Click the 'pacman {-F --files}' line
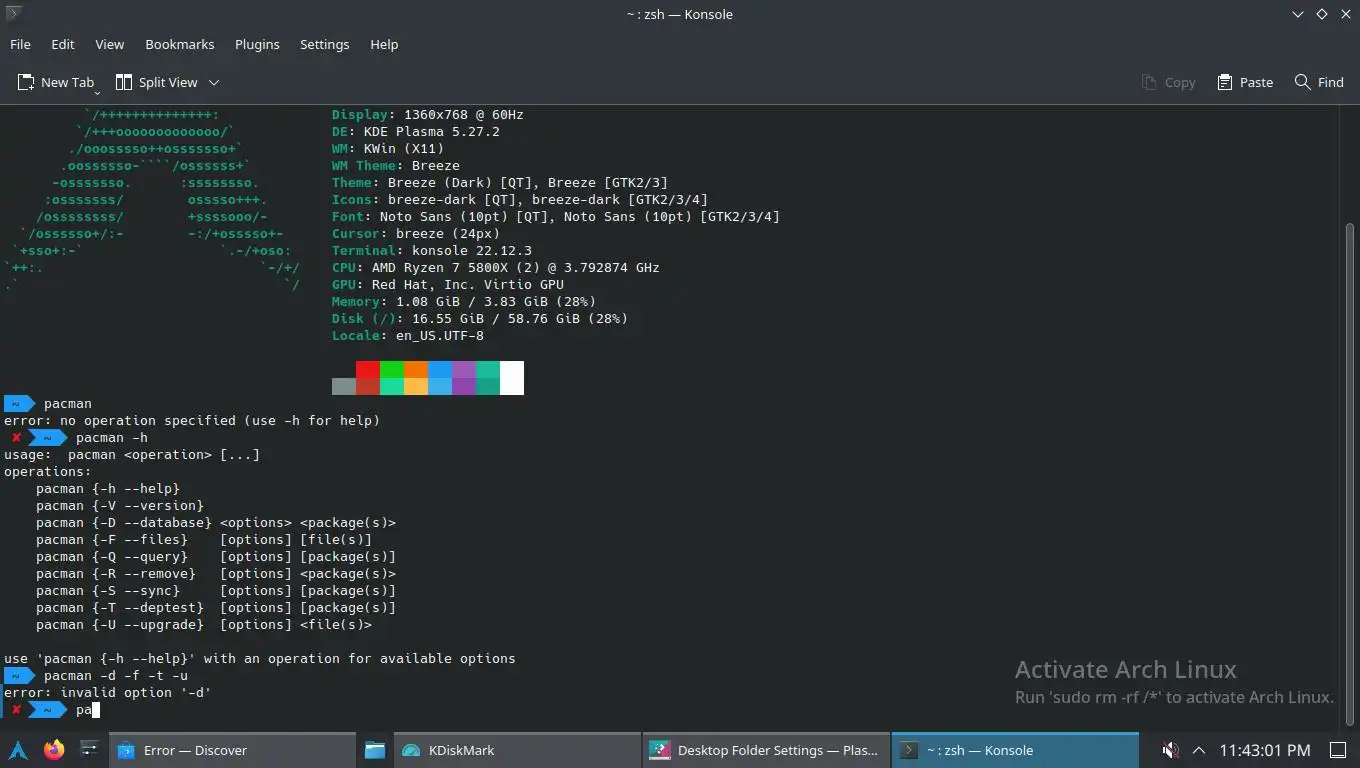The height and width of the screenshot is (768, 1360). click(204, 539)
